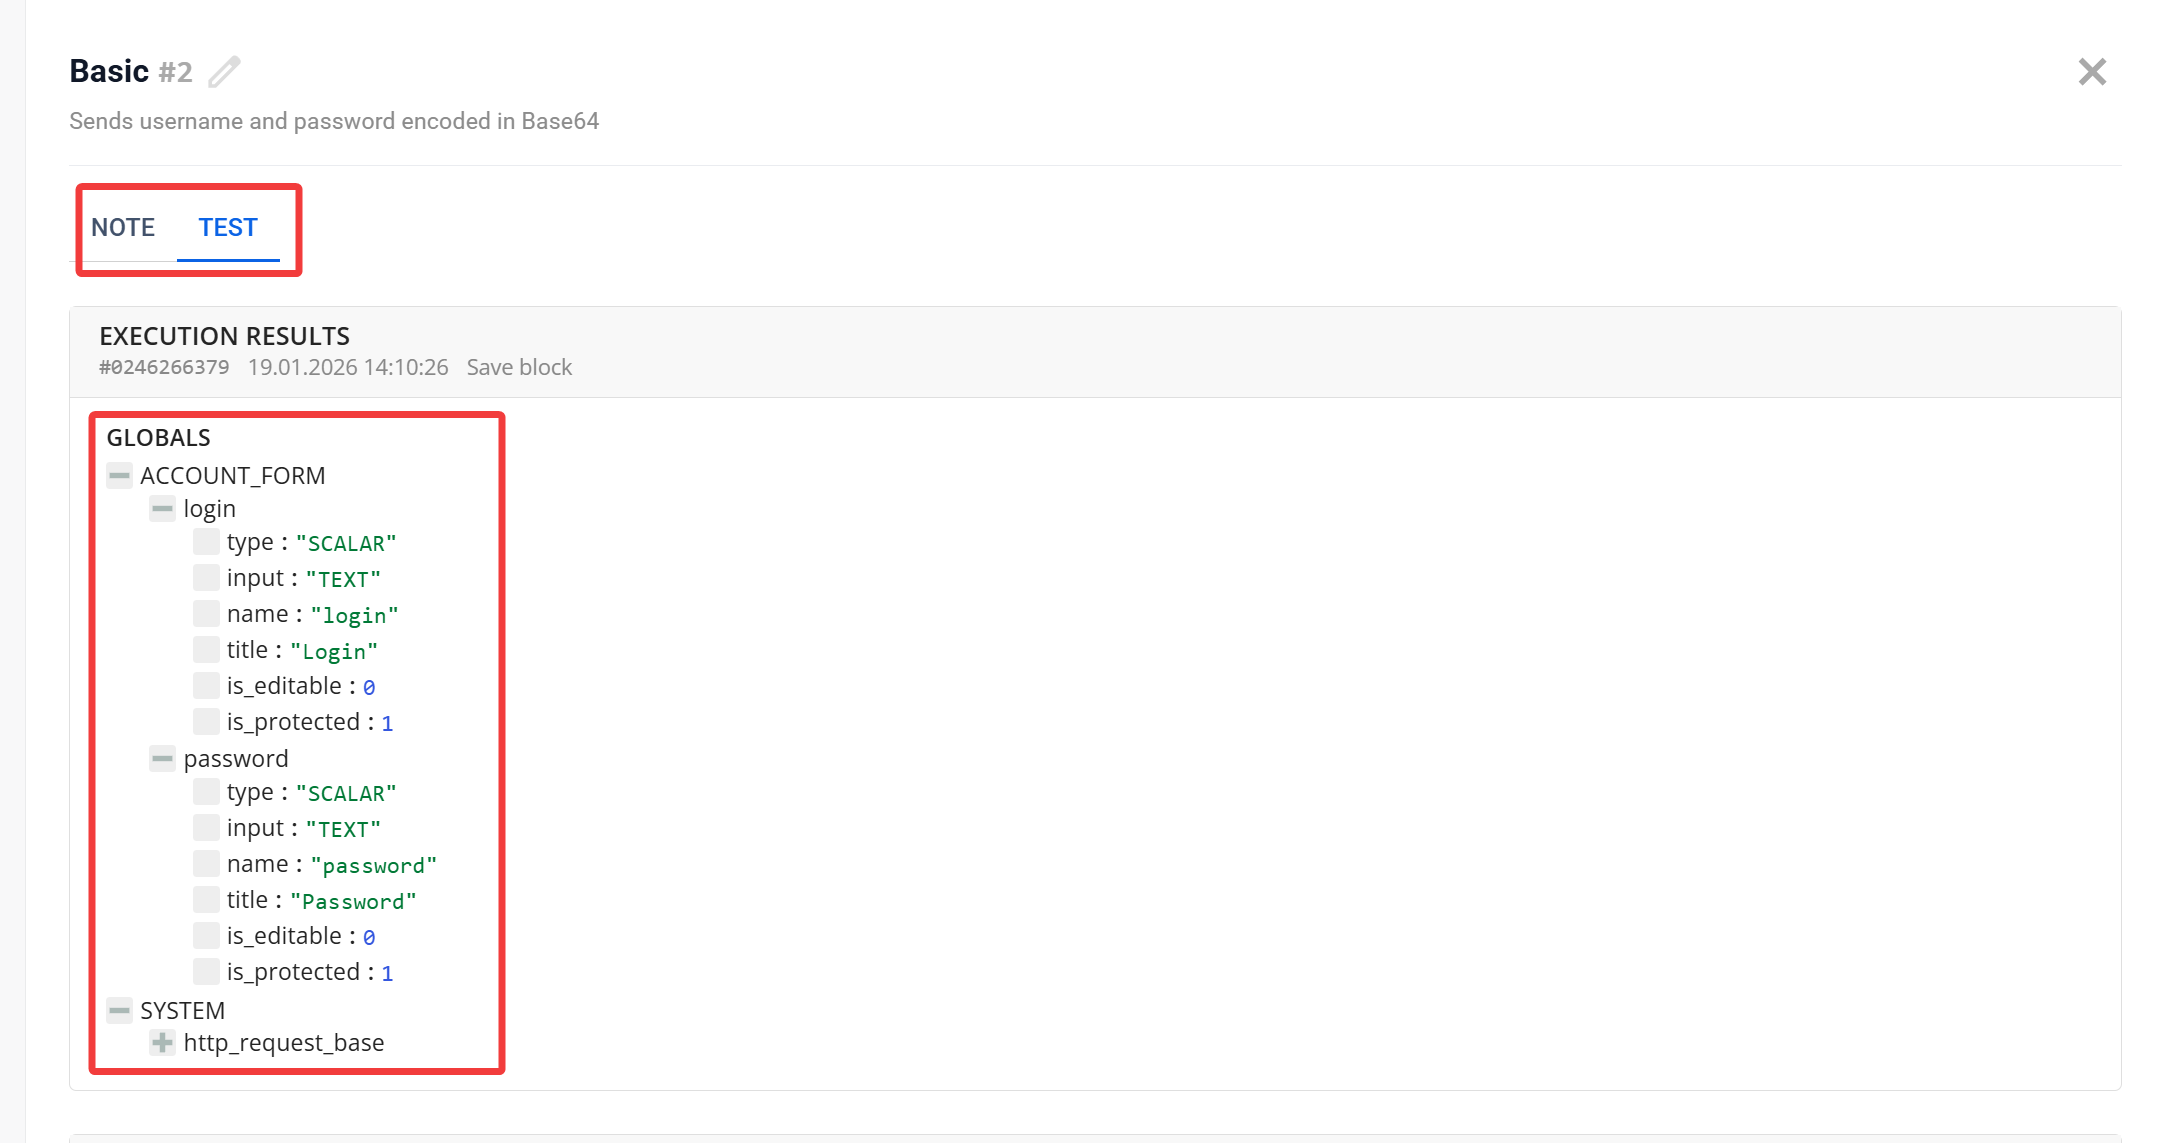
Task: Click the Save block link
Action: [x=519, y=367]
